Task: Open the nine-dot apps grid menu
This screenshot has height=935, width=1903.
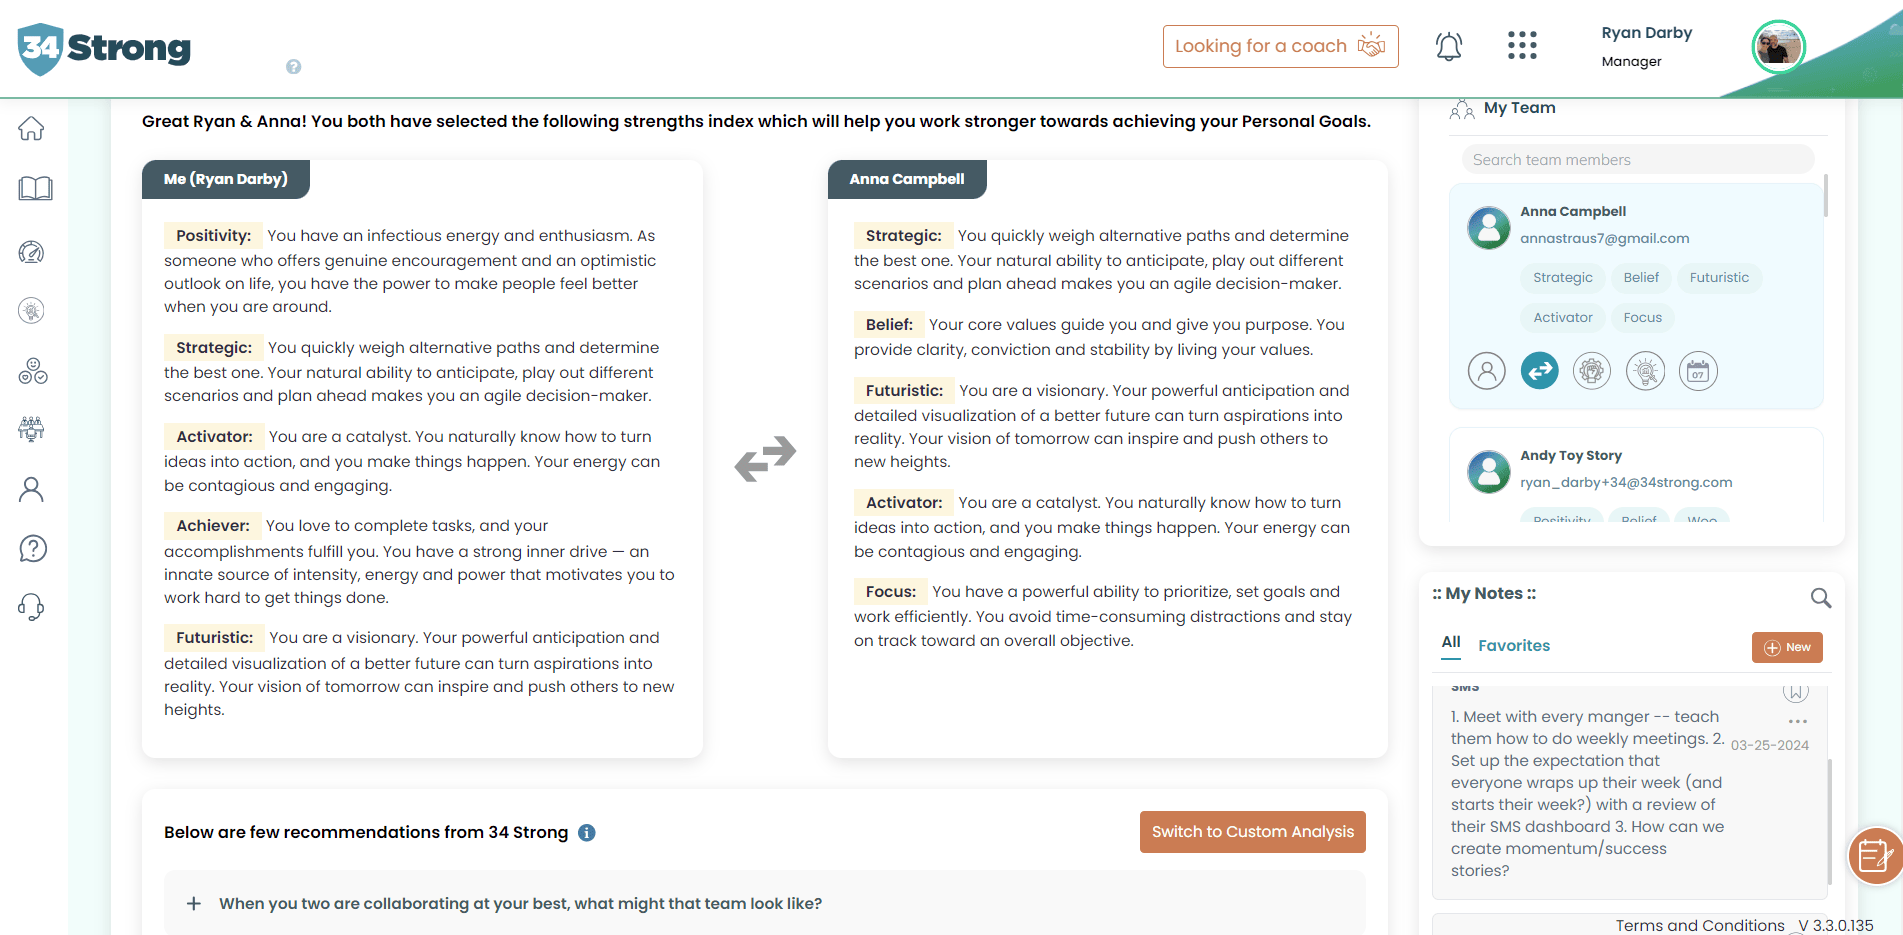Action: [1522, 46]
